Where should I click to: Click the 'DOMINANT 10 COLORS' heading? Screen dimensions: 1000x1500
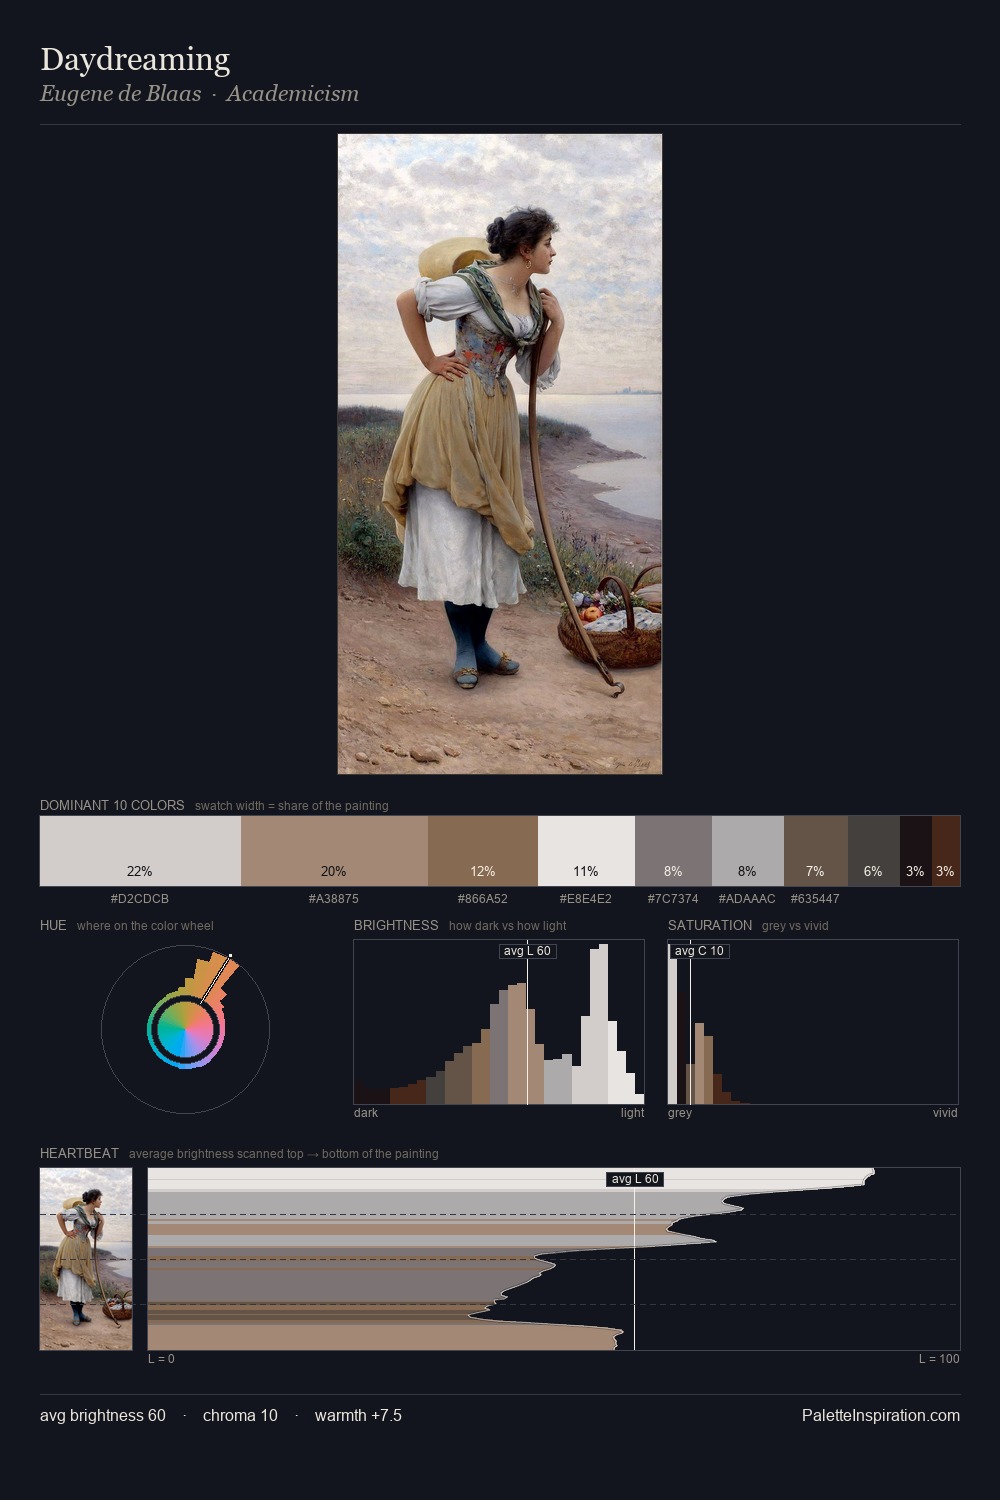pos(112,805)
